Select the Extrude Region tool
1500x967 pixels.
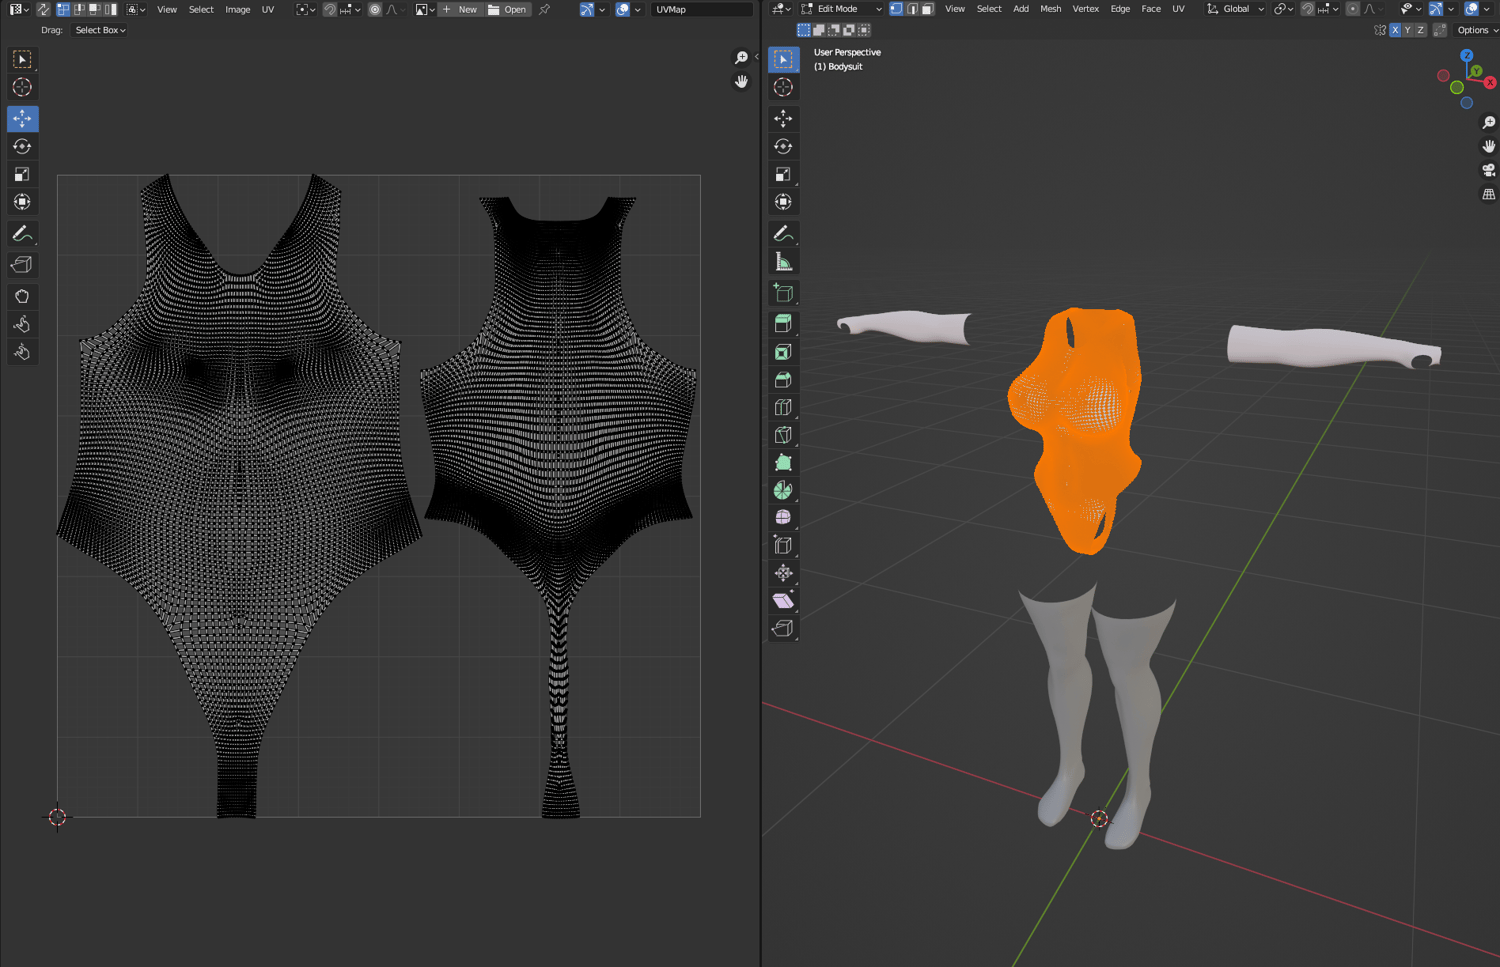coord(783,323)
